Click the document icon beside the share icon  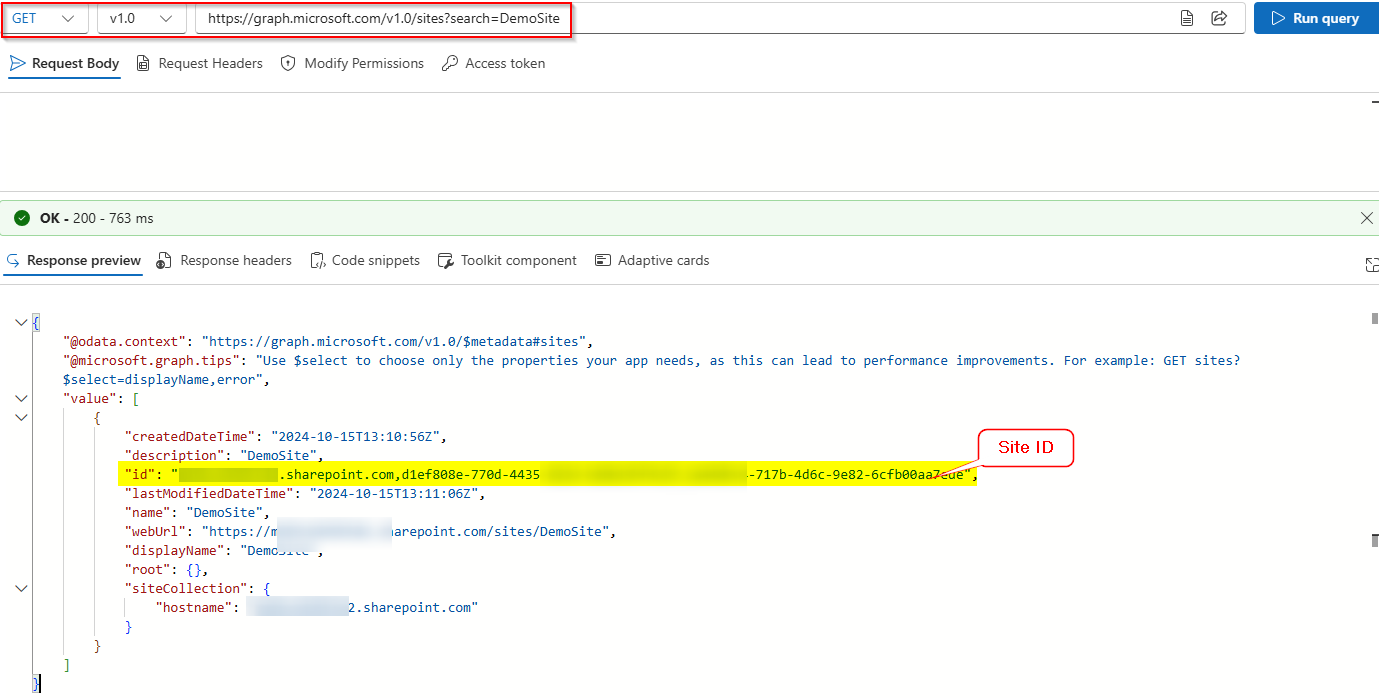(x=1187, y=17)
